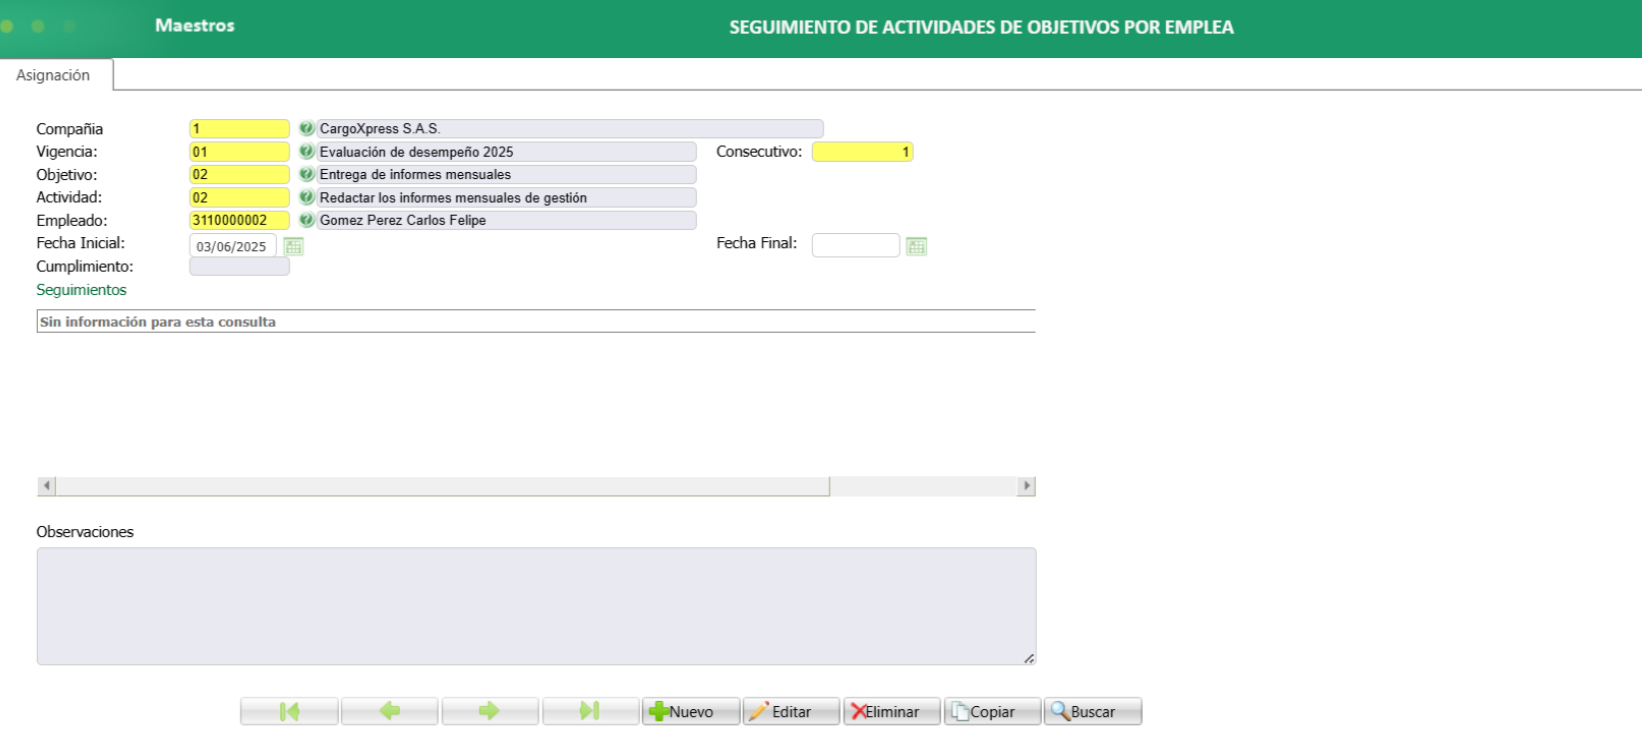Click the Objetivo code input field

(239, 174)
